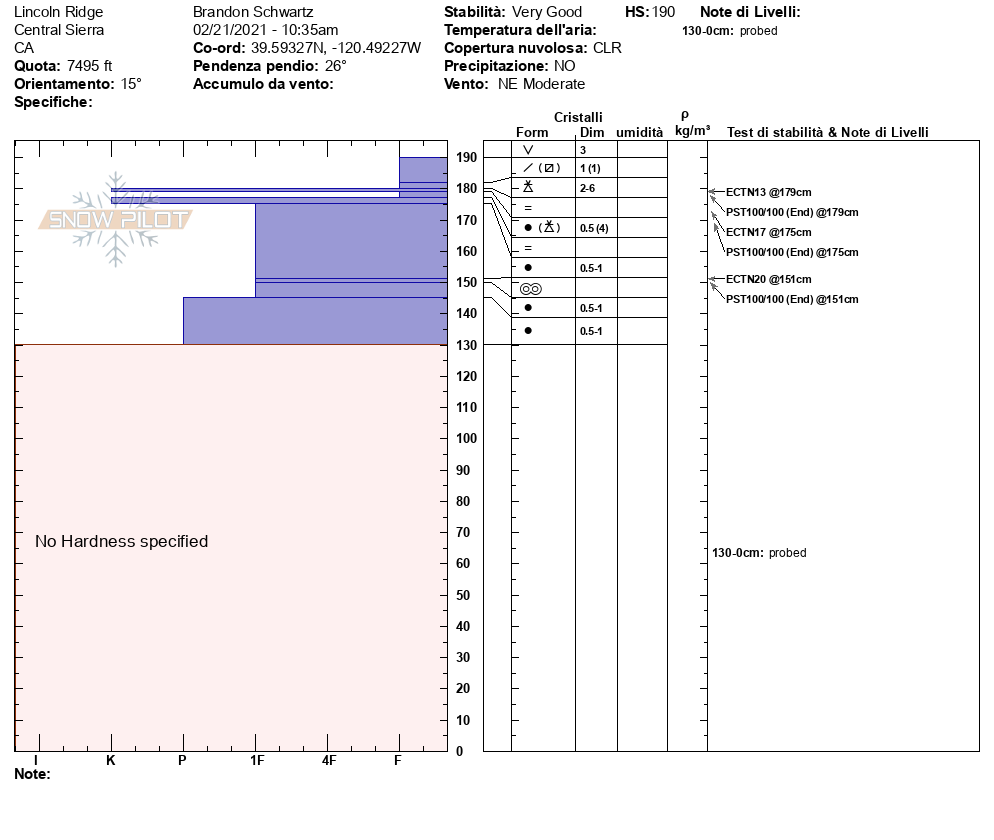This screenshot has width=994, height=840.
Task: Click the double-circle melt-freeze crust symbol
Action: click(x=530, y=288)
